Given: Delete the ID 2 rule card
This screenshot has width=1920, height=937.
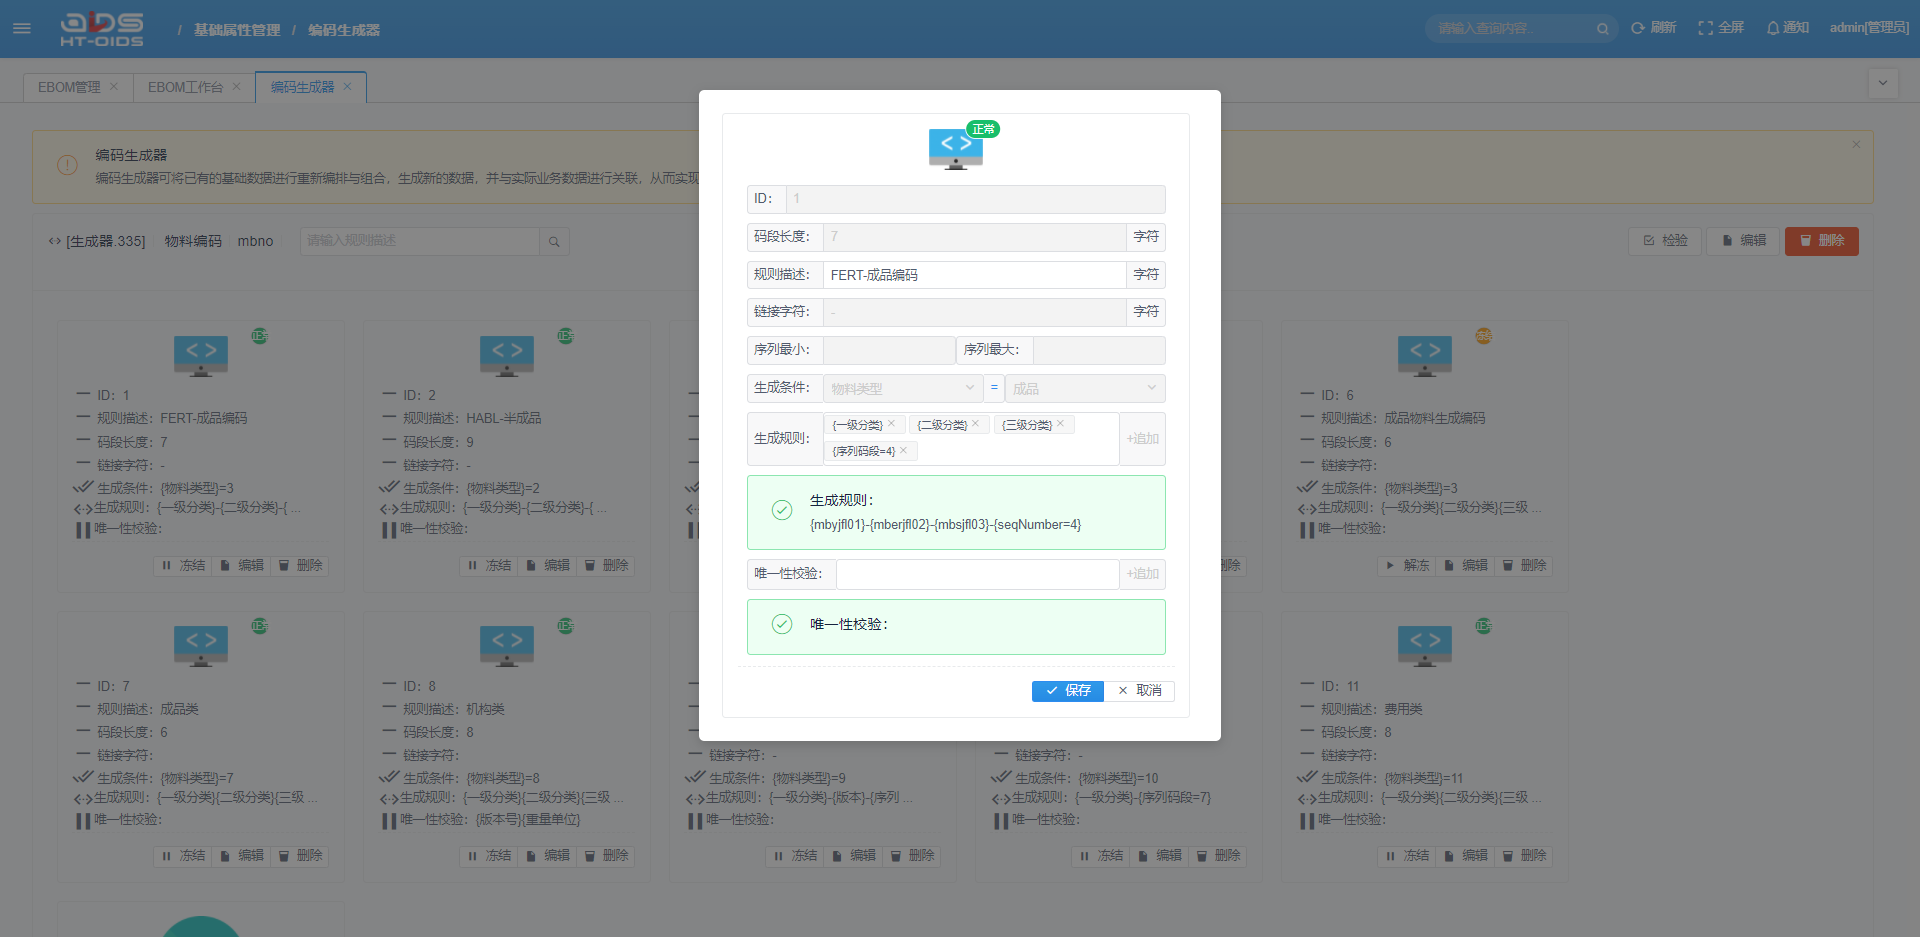Looking at the screenshot, I should click(606, 566).
